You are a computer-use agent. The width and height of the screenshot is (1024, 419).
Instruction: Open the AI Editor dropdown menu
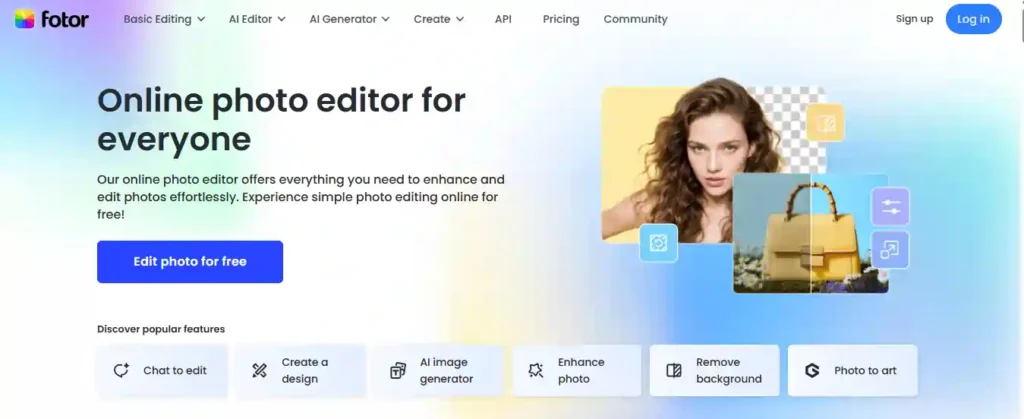coord(256,19)
